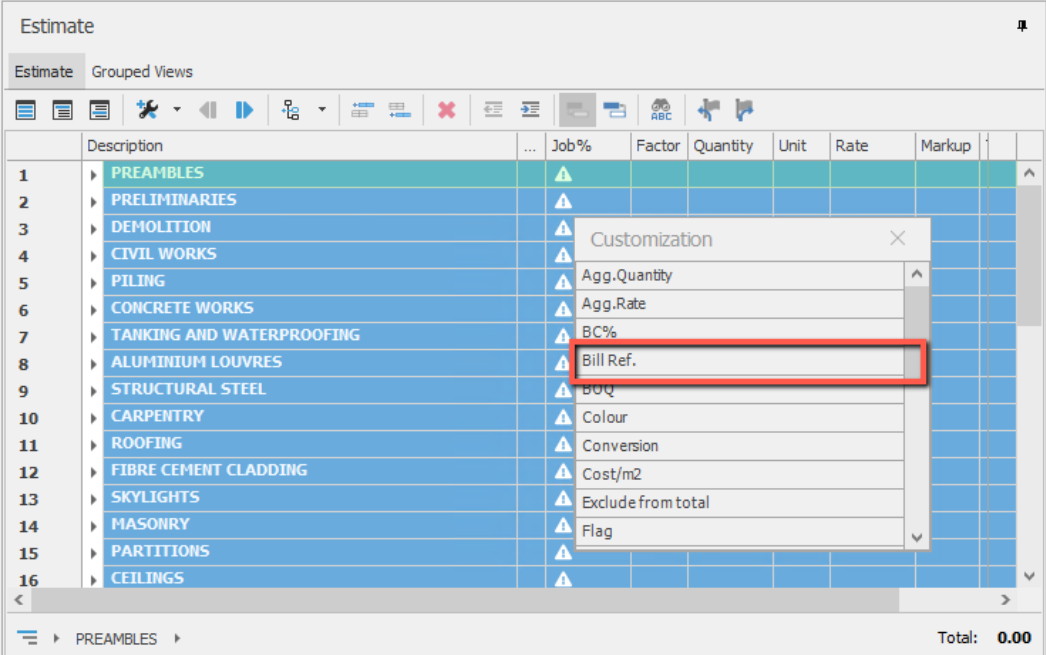Click the blue next arrow icon
1046x655 pixels.
[244, 110]
